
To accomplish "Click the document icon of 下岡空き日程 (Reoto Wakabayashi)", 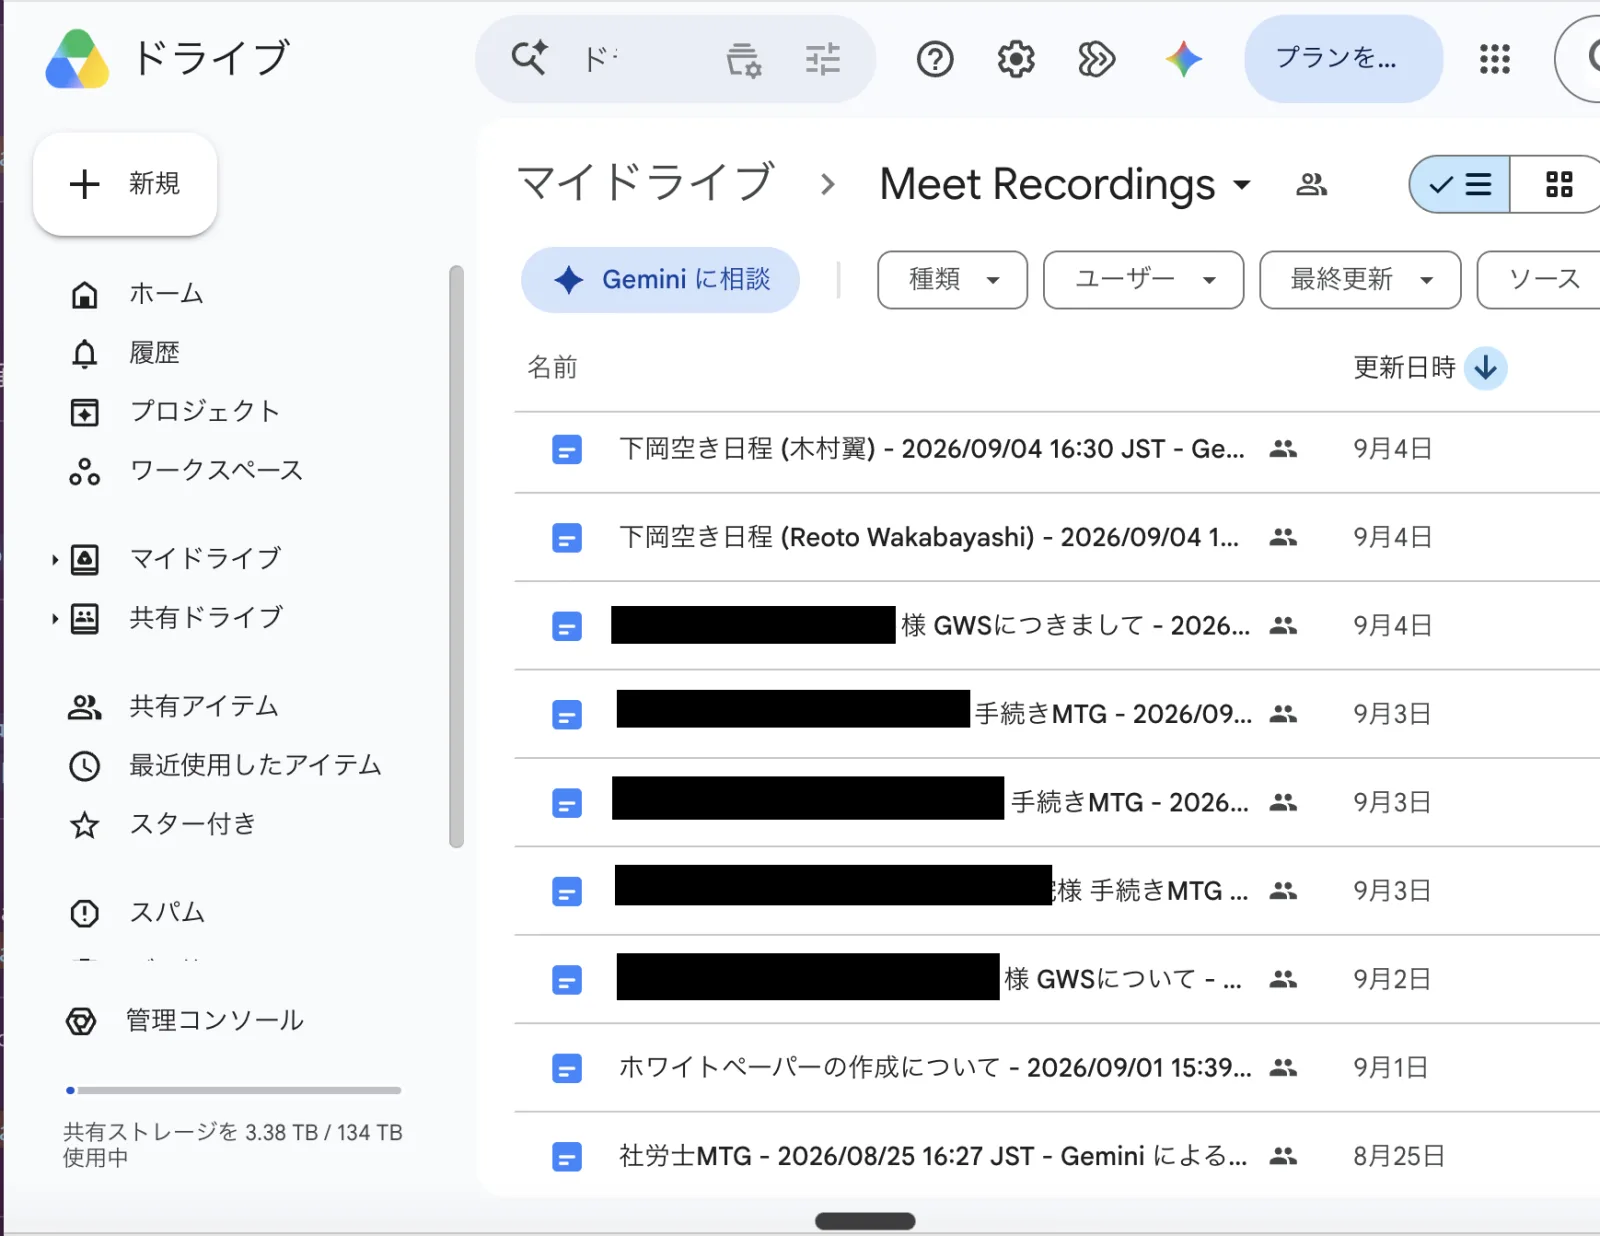I will tap(567, 538).
